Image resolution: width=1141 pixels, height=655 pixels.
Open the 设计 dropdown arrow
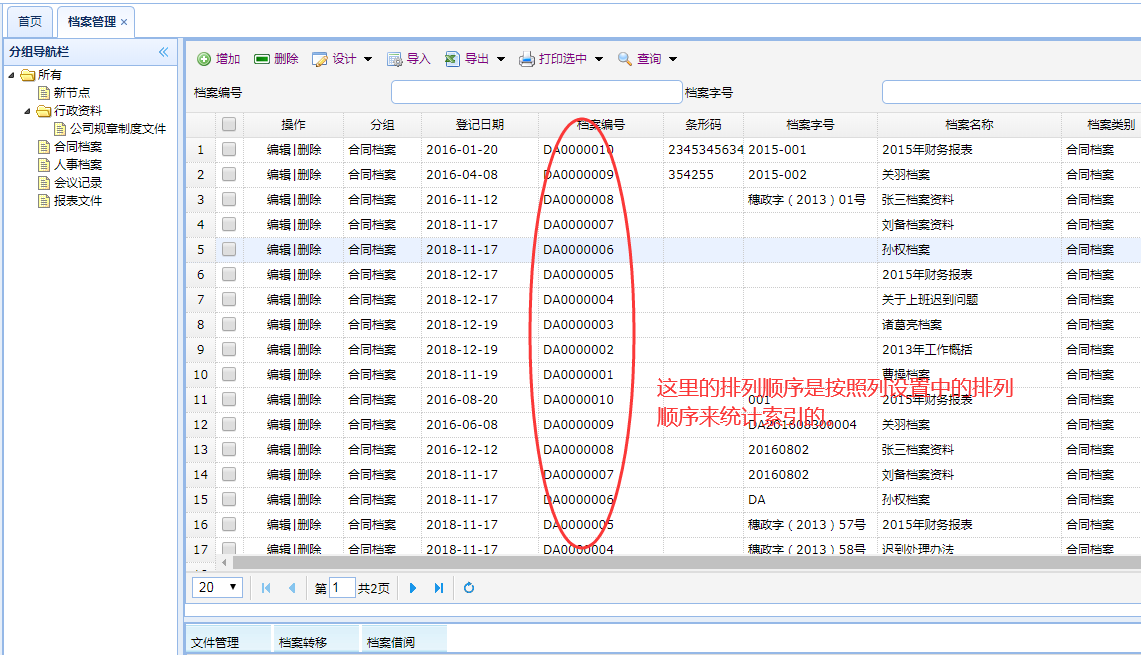[368, 59]
